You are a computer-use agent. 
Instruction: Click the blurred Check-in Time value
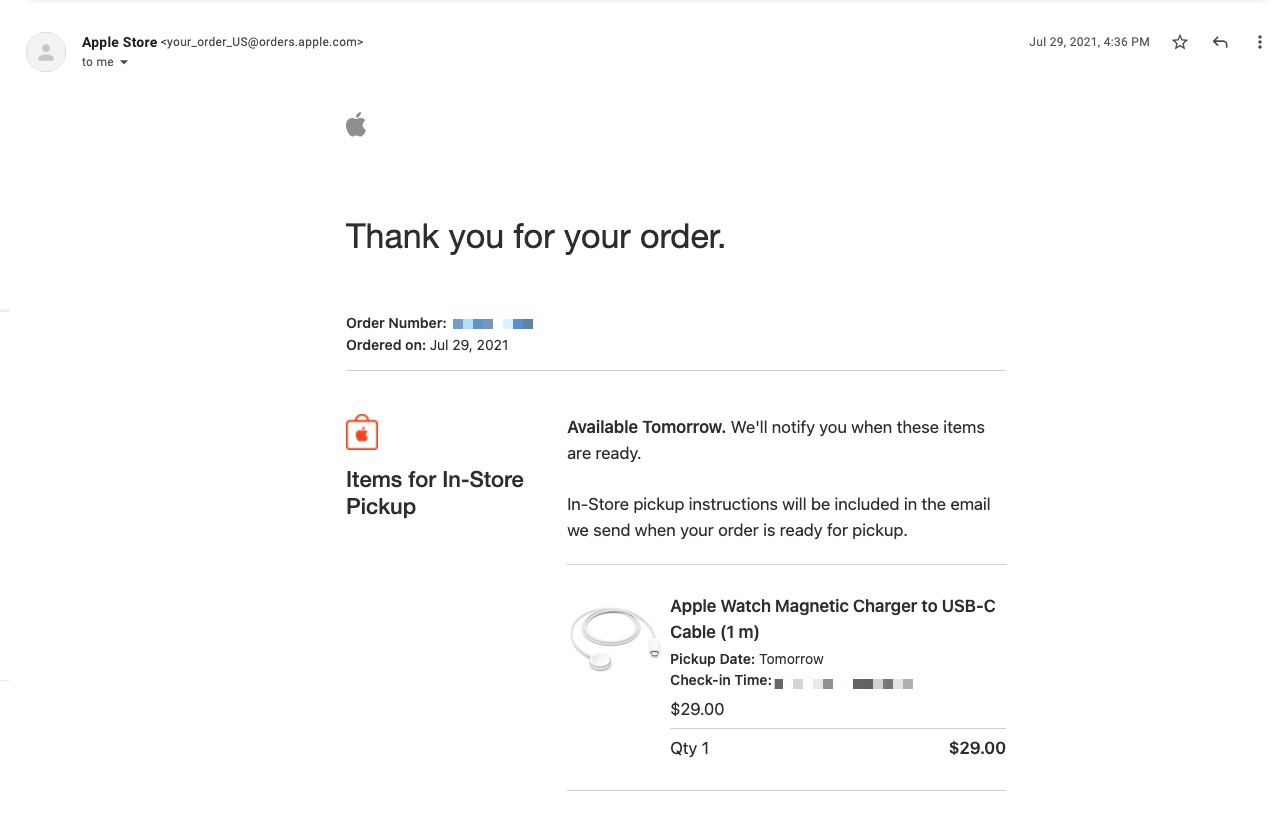[844, 684]
